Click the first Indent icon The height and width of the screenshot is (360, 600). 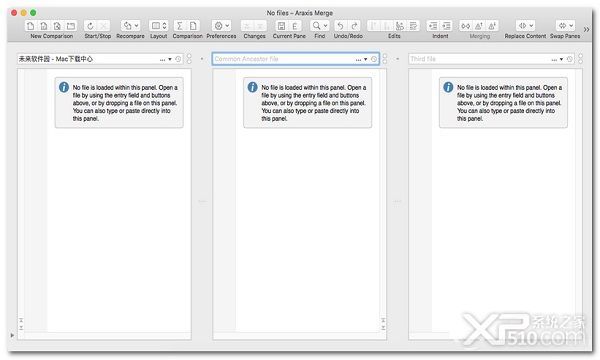[x=433, y=26]
